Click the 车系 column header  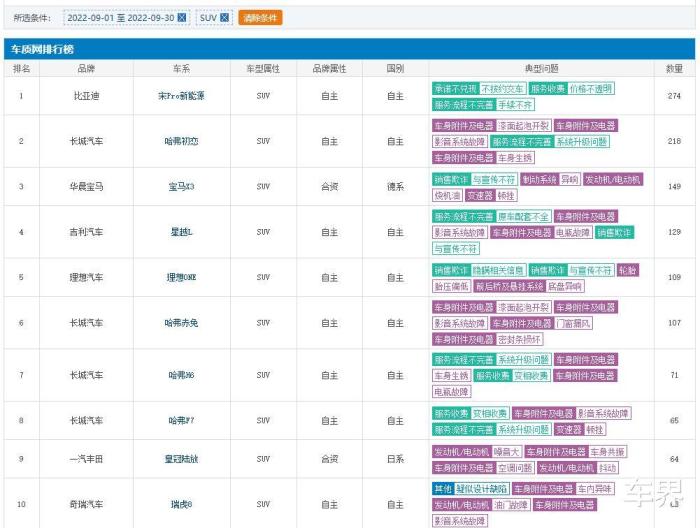point(181,68)
